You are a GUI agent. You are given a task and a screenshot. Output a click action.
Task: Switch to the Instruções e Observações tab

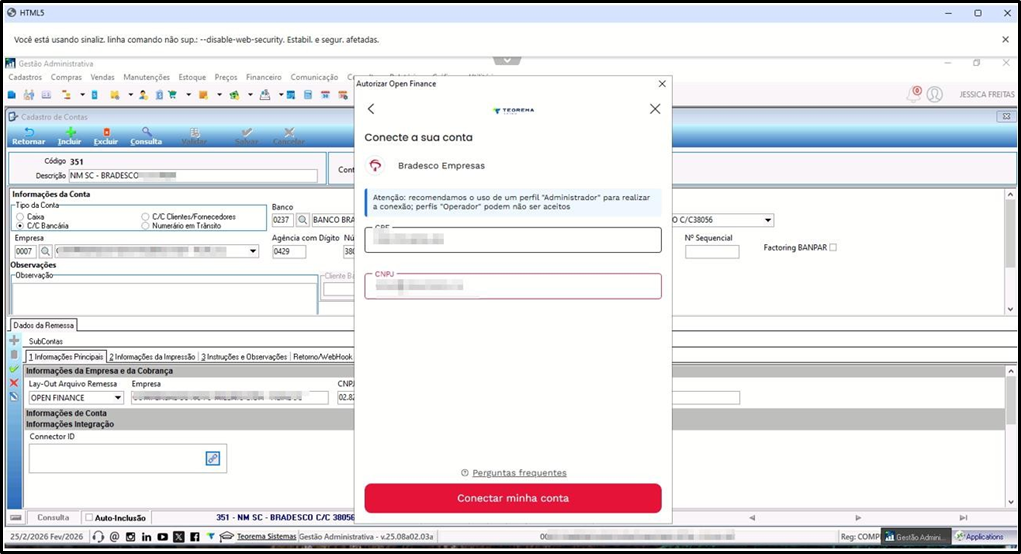pyautogui.click(x=244, y=357)
